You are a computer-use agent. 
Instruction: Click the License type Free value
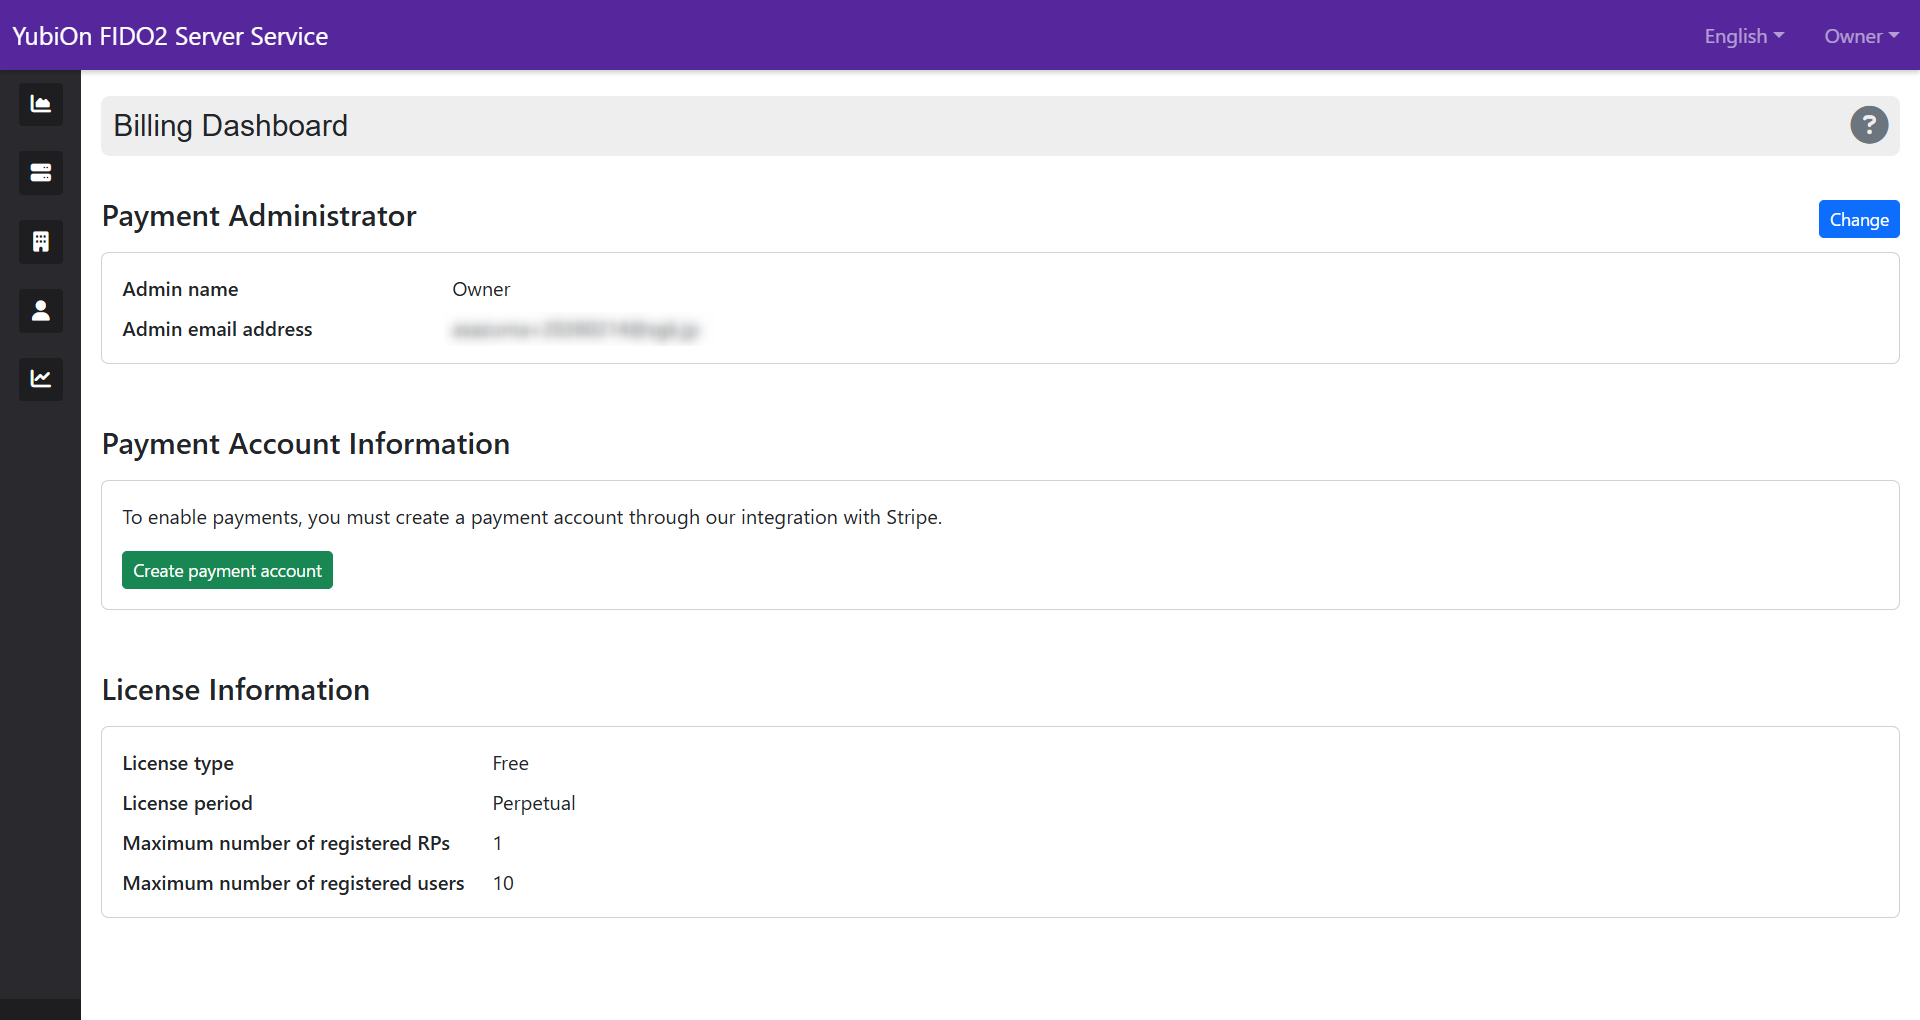click(x=510, y=763)
